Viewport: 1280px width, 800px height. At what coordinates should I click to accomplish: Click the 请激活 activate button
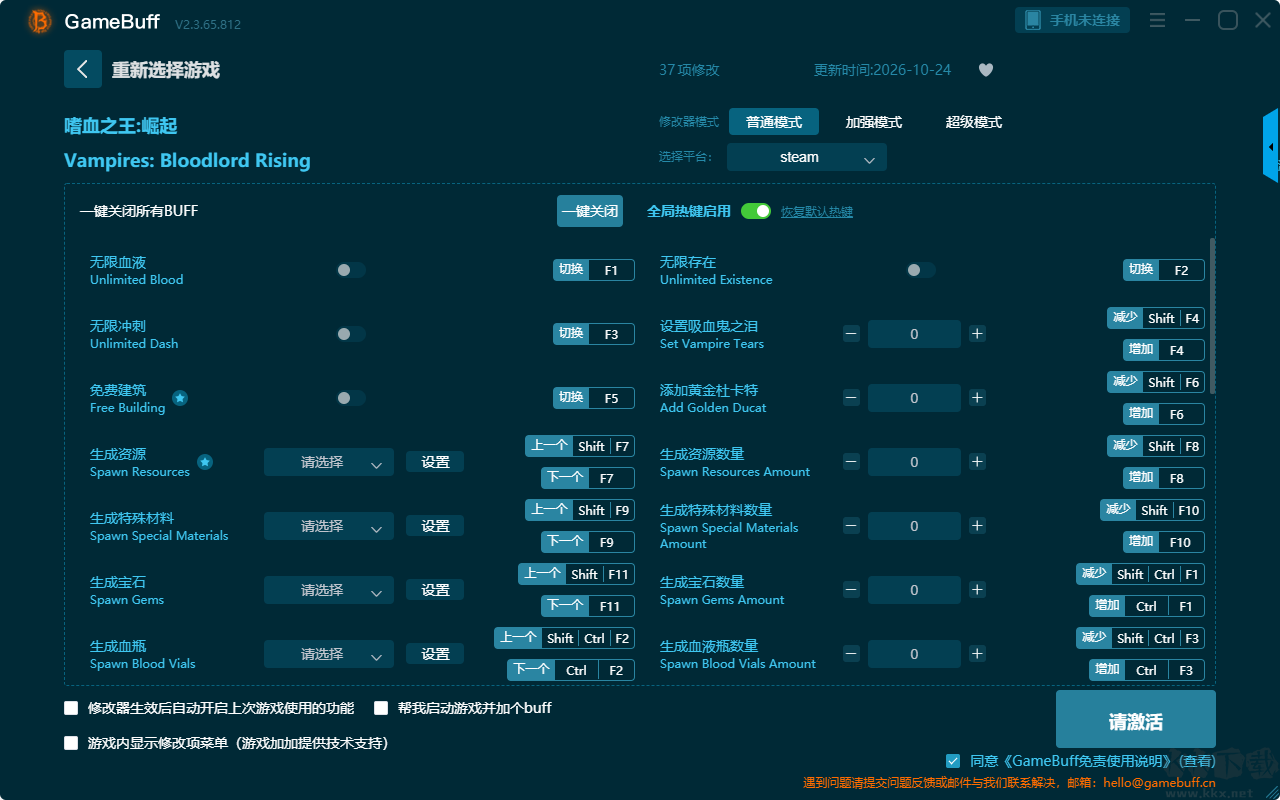tap(1136, 720)
